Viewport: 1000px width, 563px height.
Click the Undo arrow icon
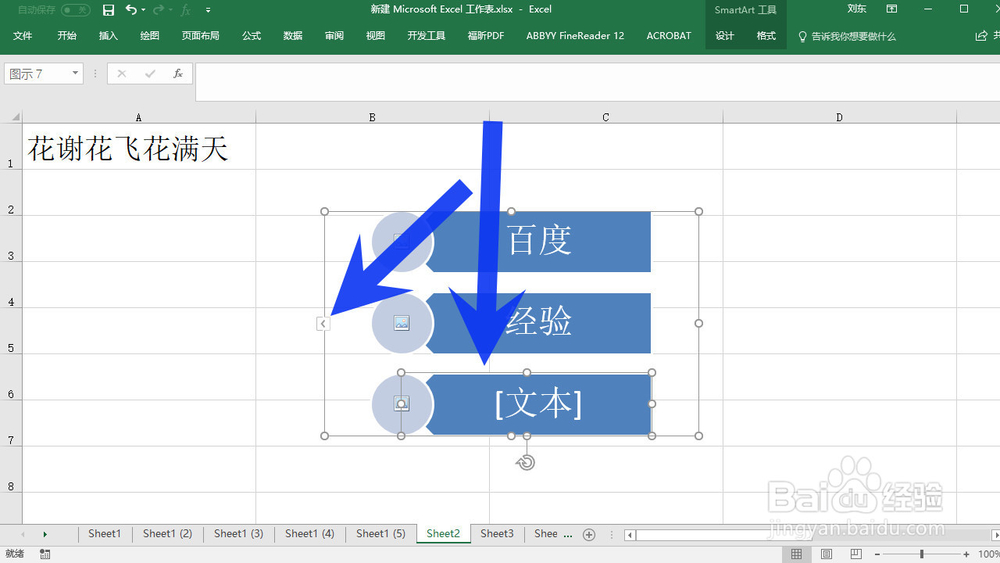[x=131, y=10]
